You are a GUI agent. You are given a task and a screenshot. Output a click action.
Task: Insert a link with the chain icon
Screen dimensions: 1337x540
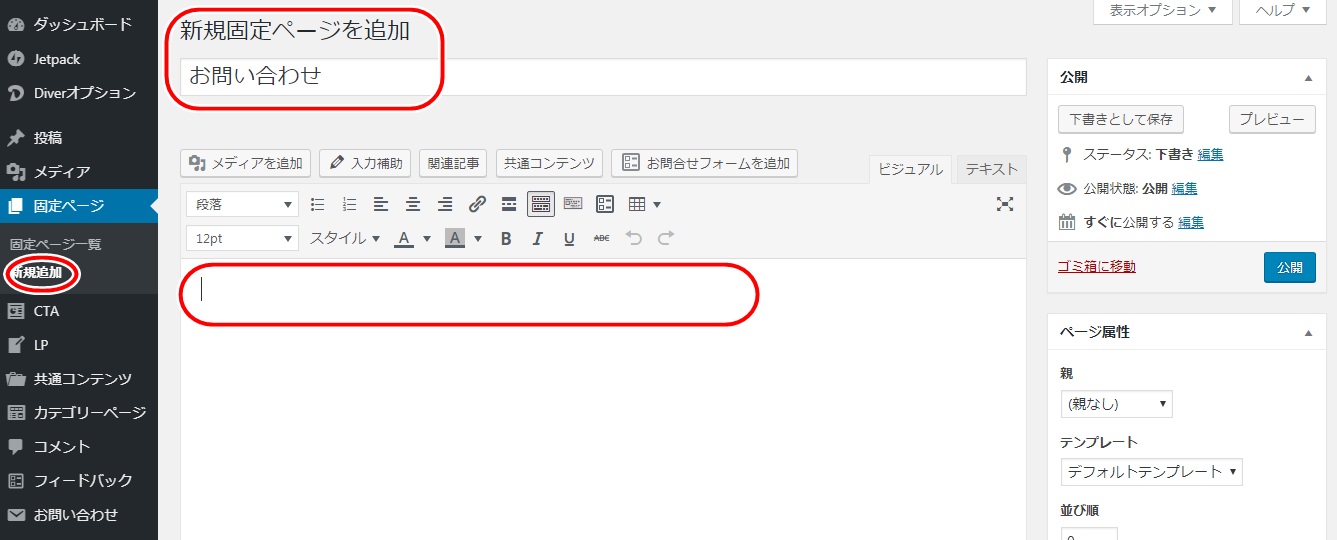[477, 204]
